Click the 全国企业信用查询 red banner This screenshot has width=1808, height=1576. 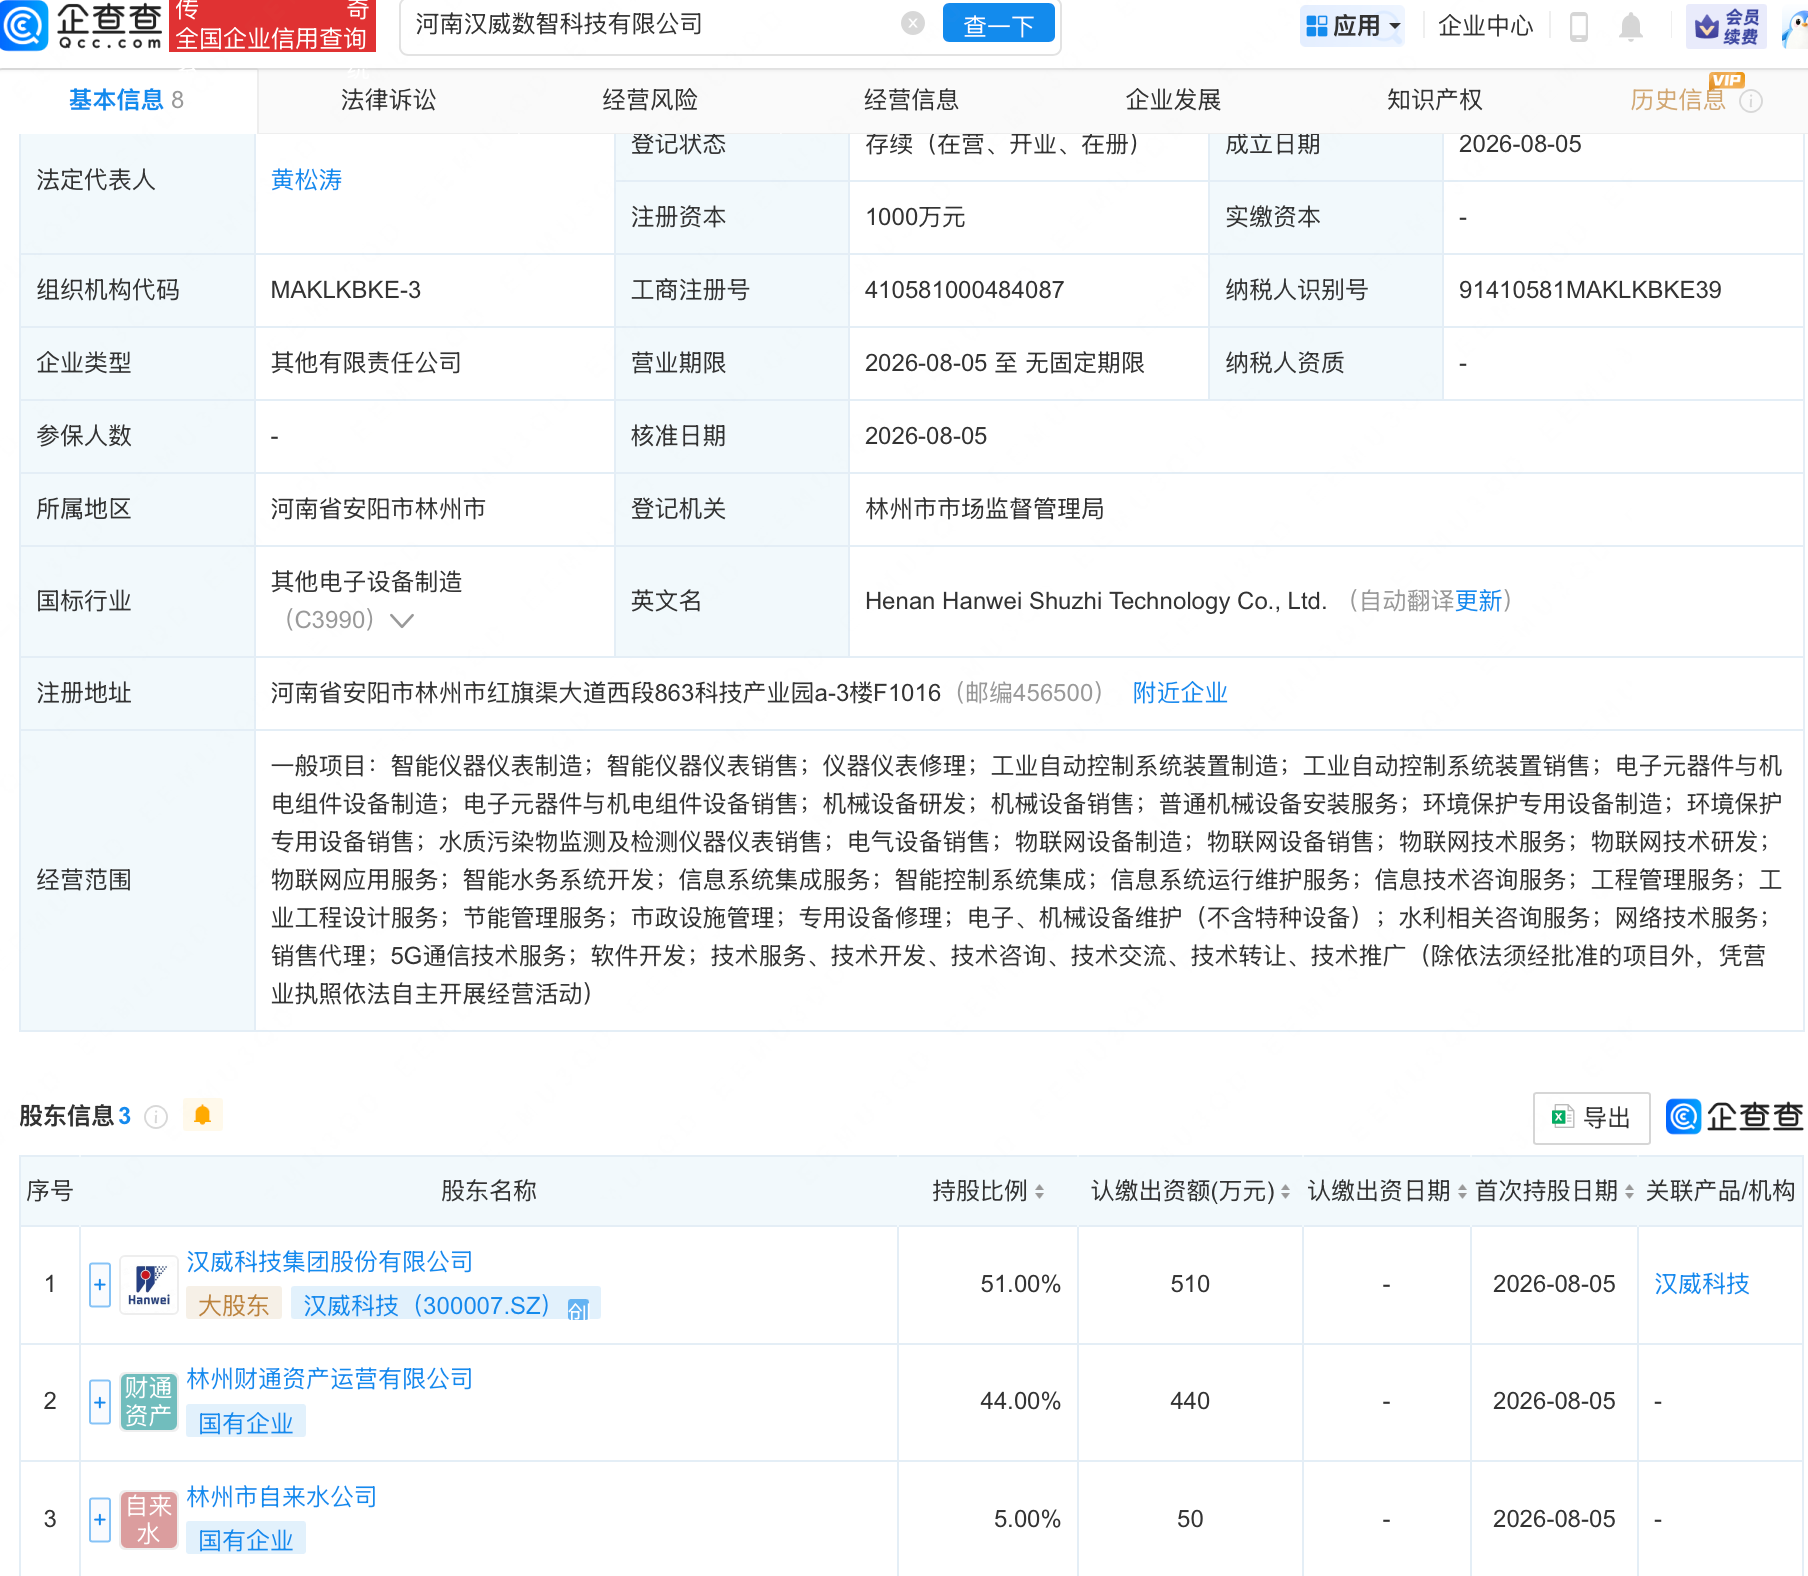pos(272,26)
